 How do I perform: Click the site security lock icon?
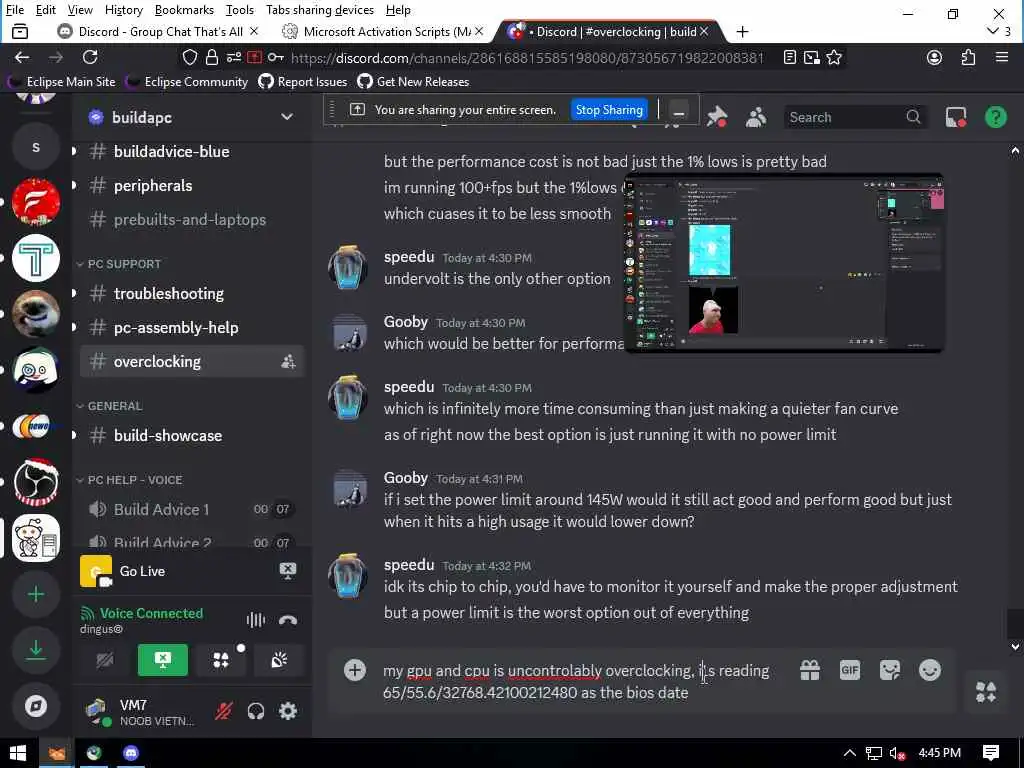(x=212, y=57)
